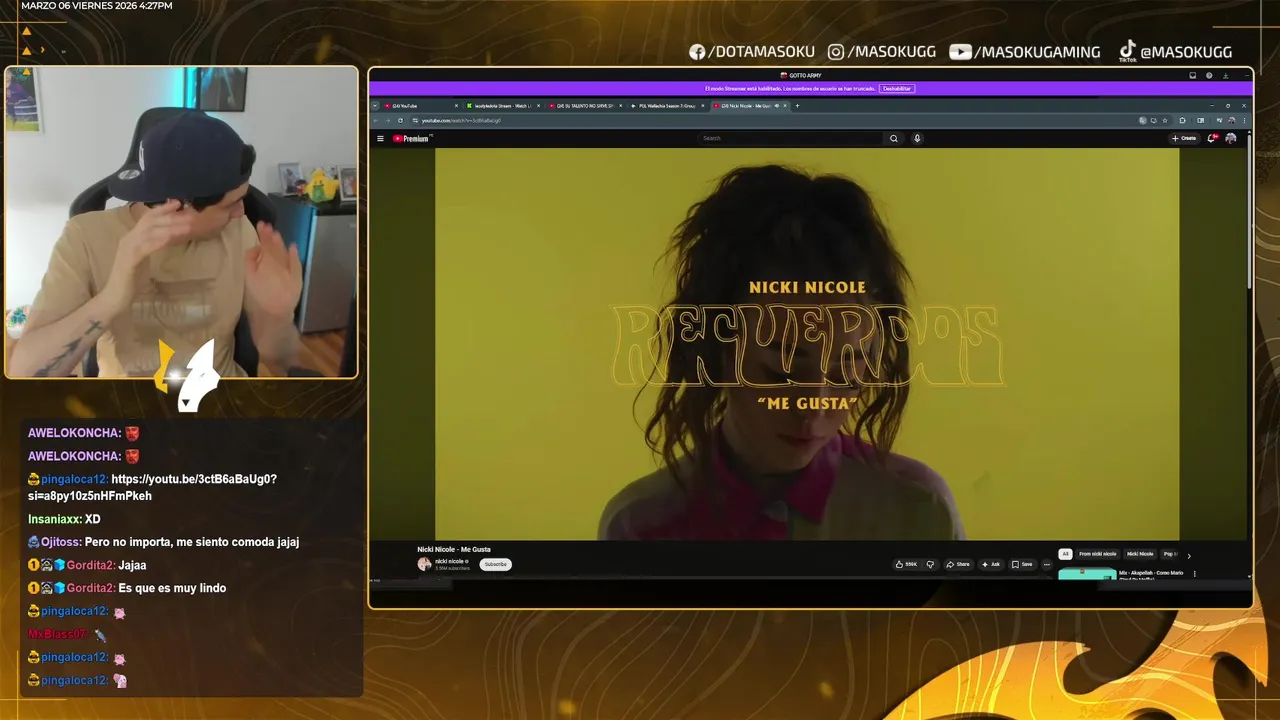
Task: Click the Share button under video
Action: pyautogui.click(x=958, y=564)
